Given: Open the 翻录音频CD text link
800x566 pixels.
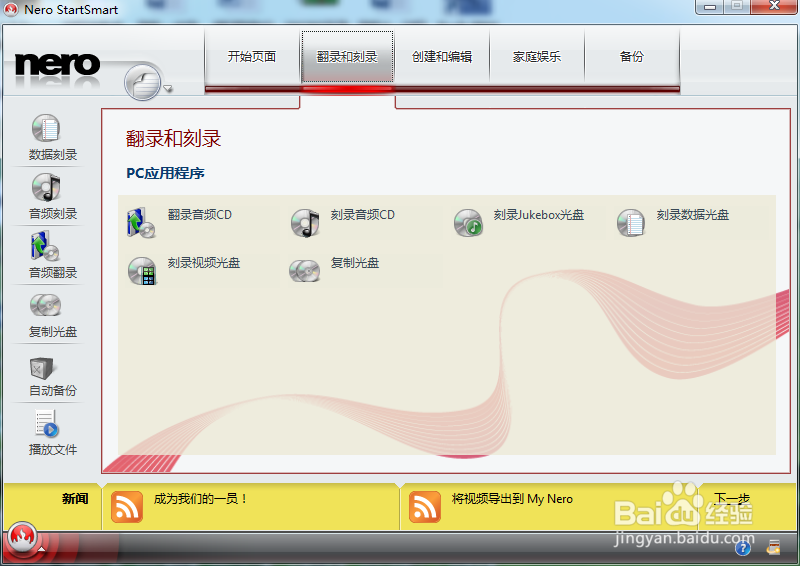Looking at the screenshot, I should [x=199, y=215].
